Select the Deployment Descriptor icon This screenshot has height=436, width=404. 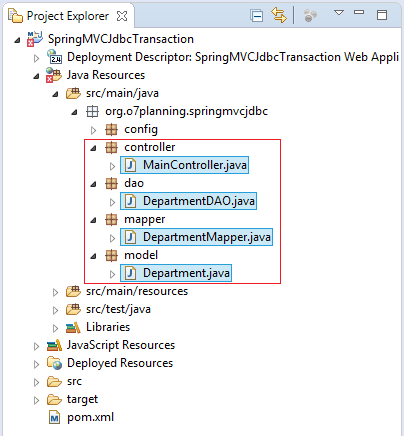(54, 57)
